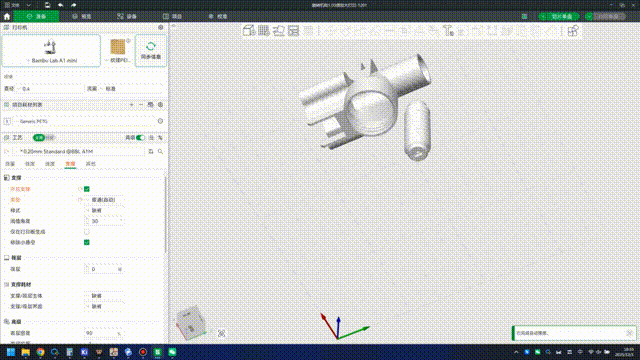Click the threshold angle field showing 30
The height and width of the screenshot is (360, 640).
point(104,221)
